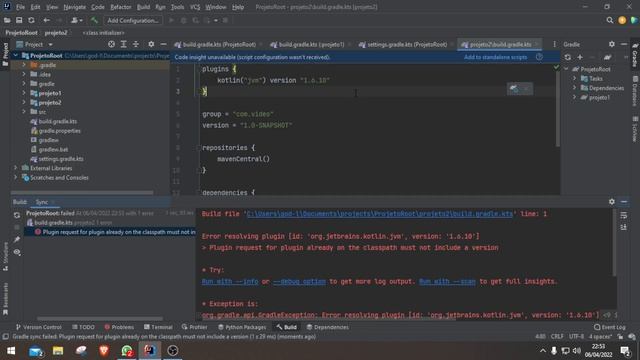Reload all Gradle projects icon

[568, 58]
